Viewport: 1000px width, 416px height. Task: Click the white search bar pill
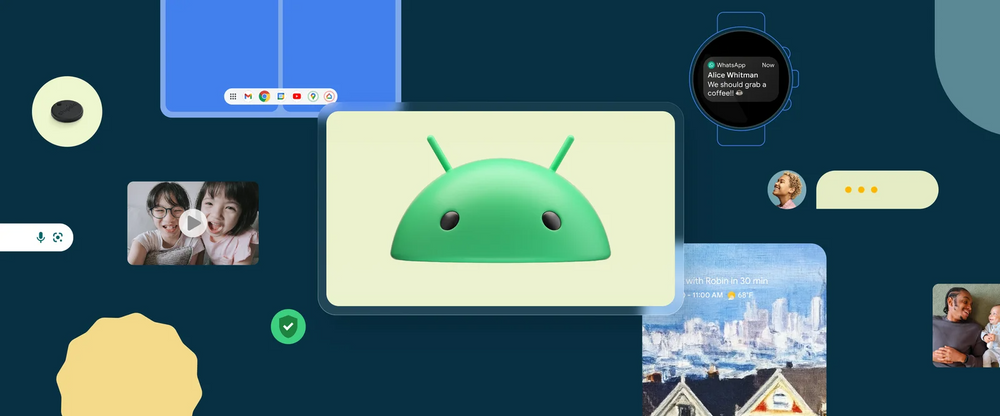36,237
